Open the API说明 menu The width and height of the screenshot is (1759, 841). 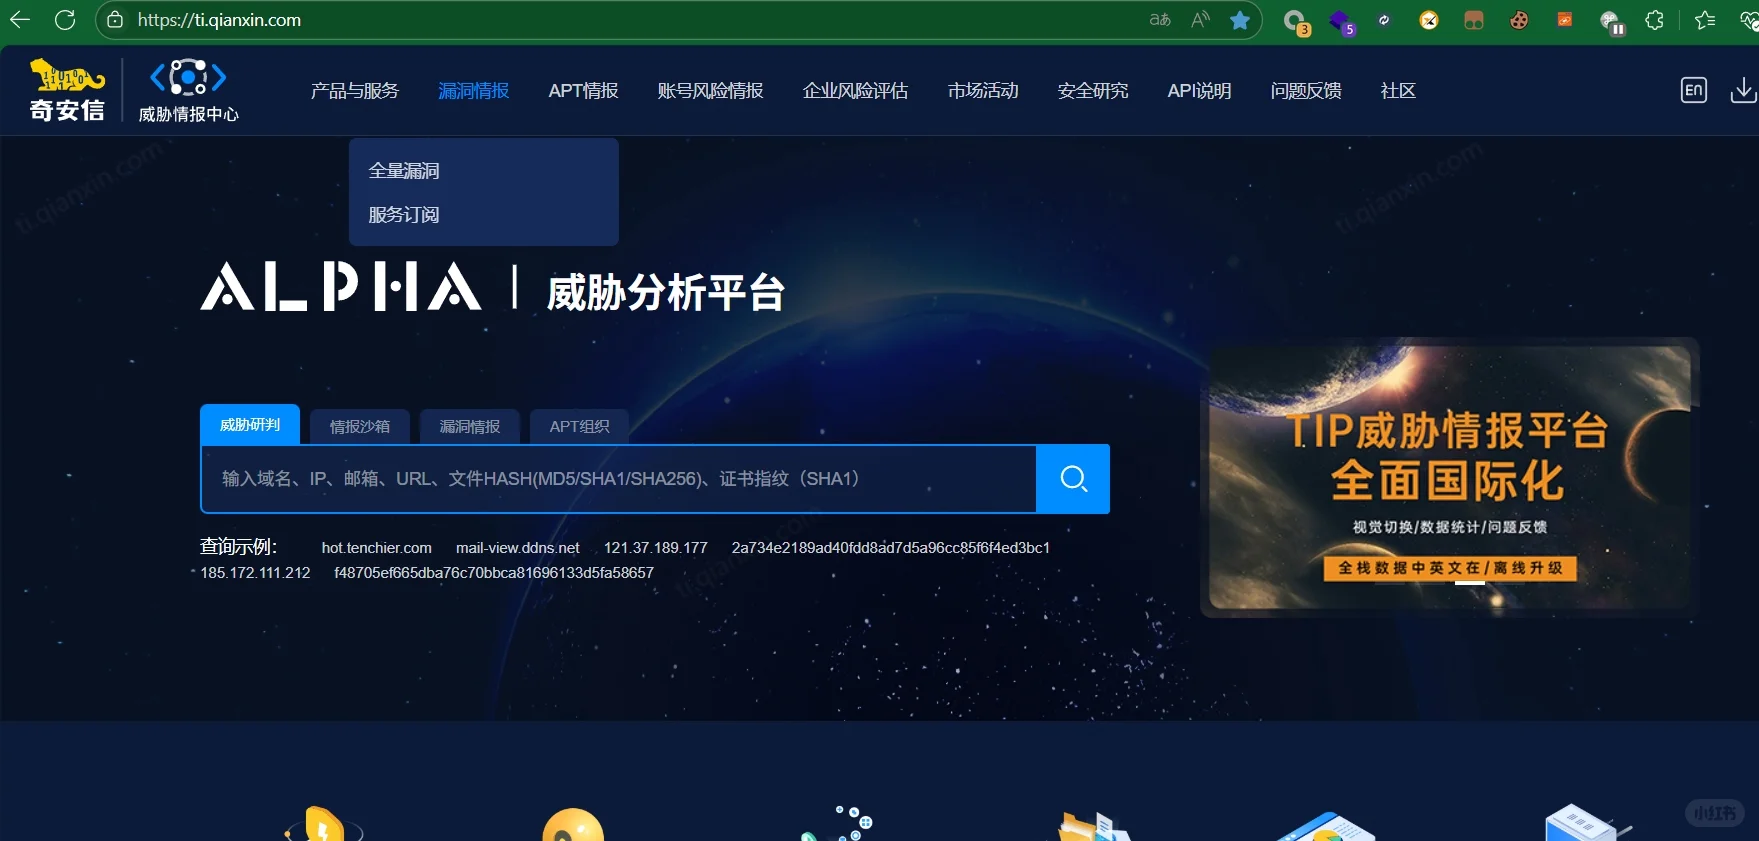(x=1200, y=91)
